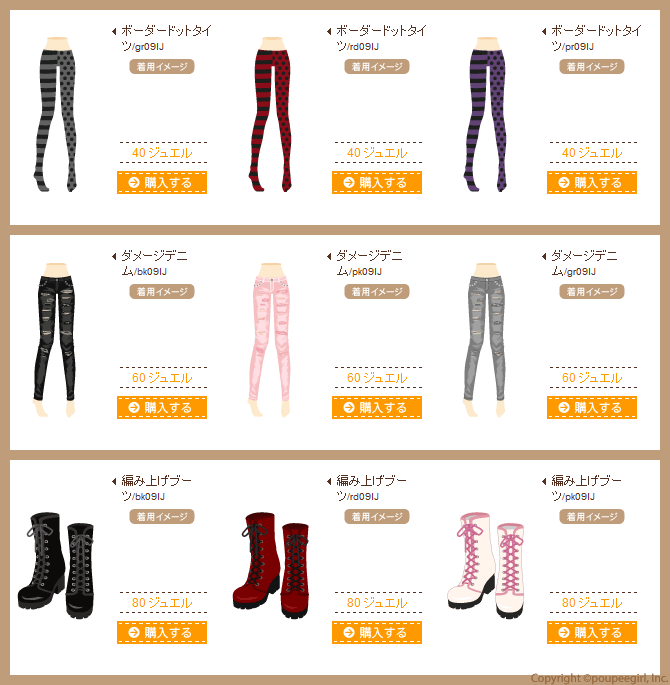The width and height of the screenshot is (670, 685).
Task: Select the pink damaged denim jeans
Action: click(270, 340)
